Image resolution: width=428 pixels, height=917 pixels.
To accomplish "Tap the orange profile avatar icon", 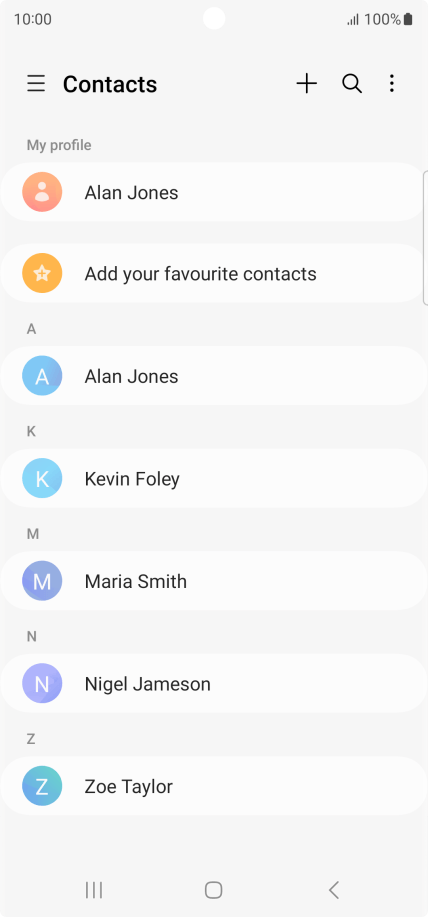I will 42,192.
